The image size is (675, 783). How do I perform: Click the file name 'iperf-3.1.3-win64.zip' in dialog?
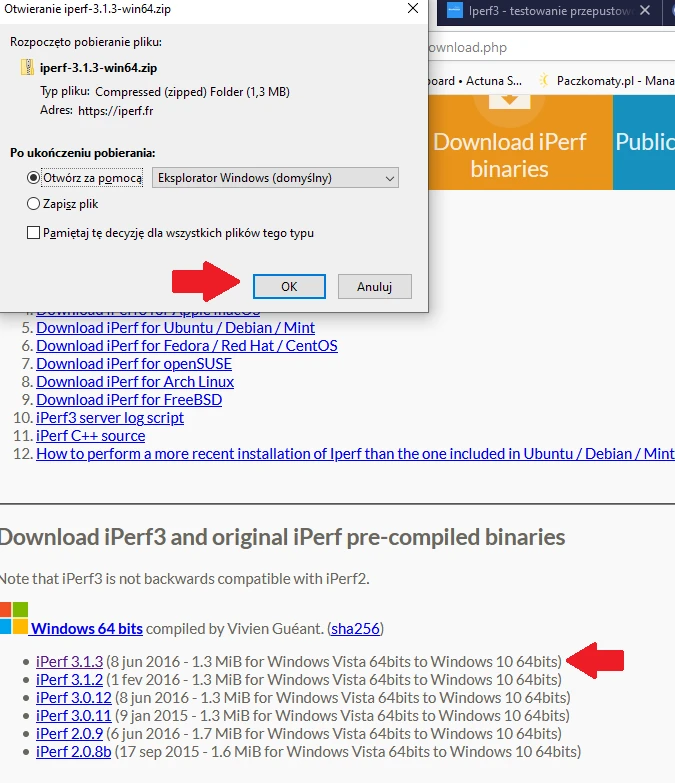(98, 68)
